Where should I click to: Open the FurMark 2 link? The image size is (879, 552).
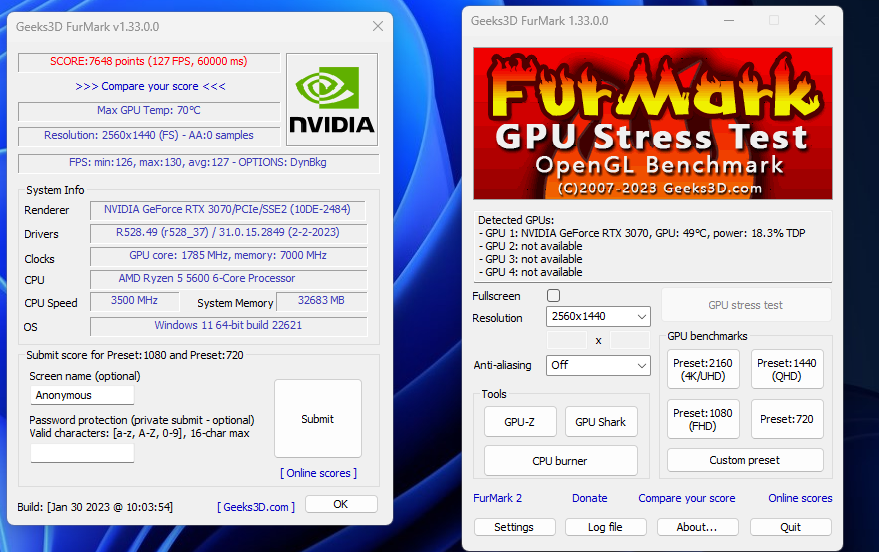pos(497,498)
